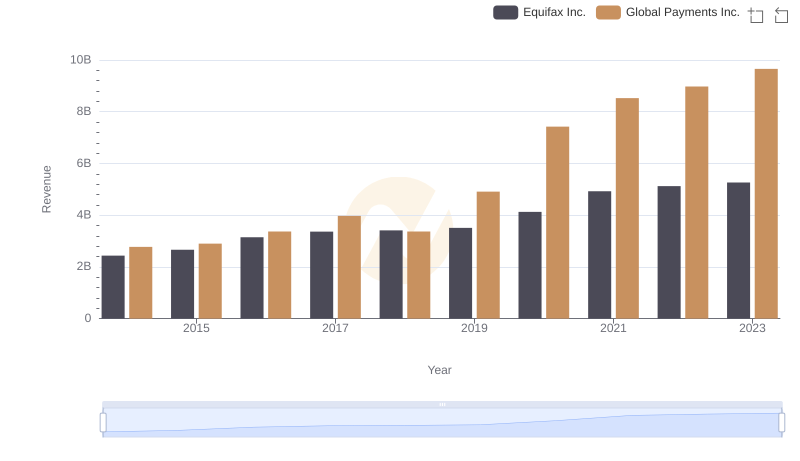This screenshot has width=800, height=461.
Task: Click the Global Payments Inc. orange legend swatch
Action: [x=609, y=12]
